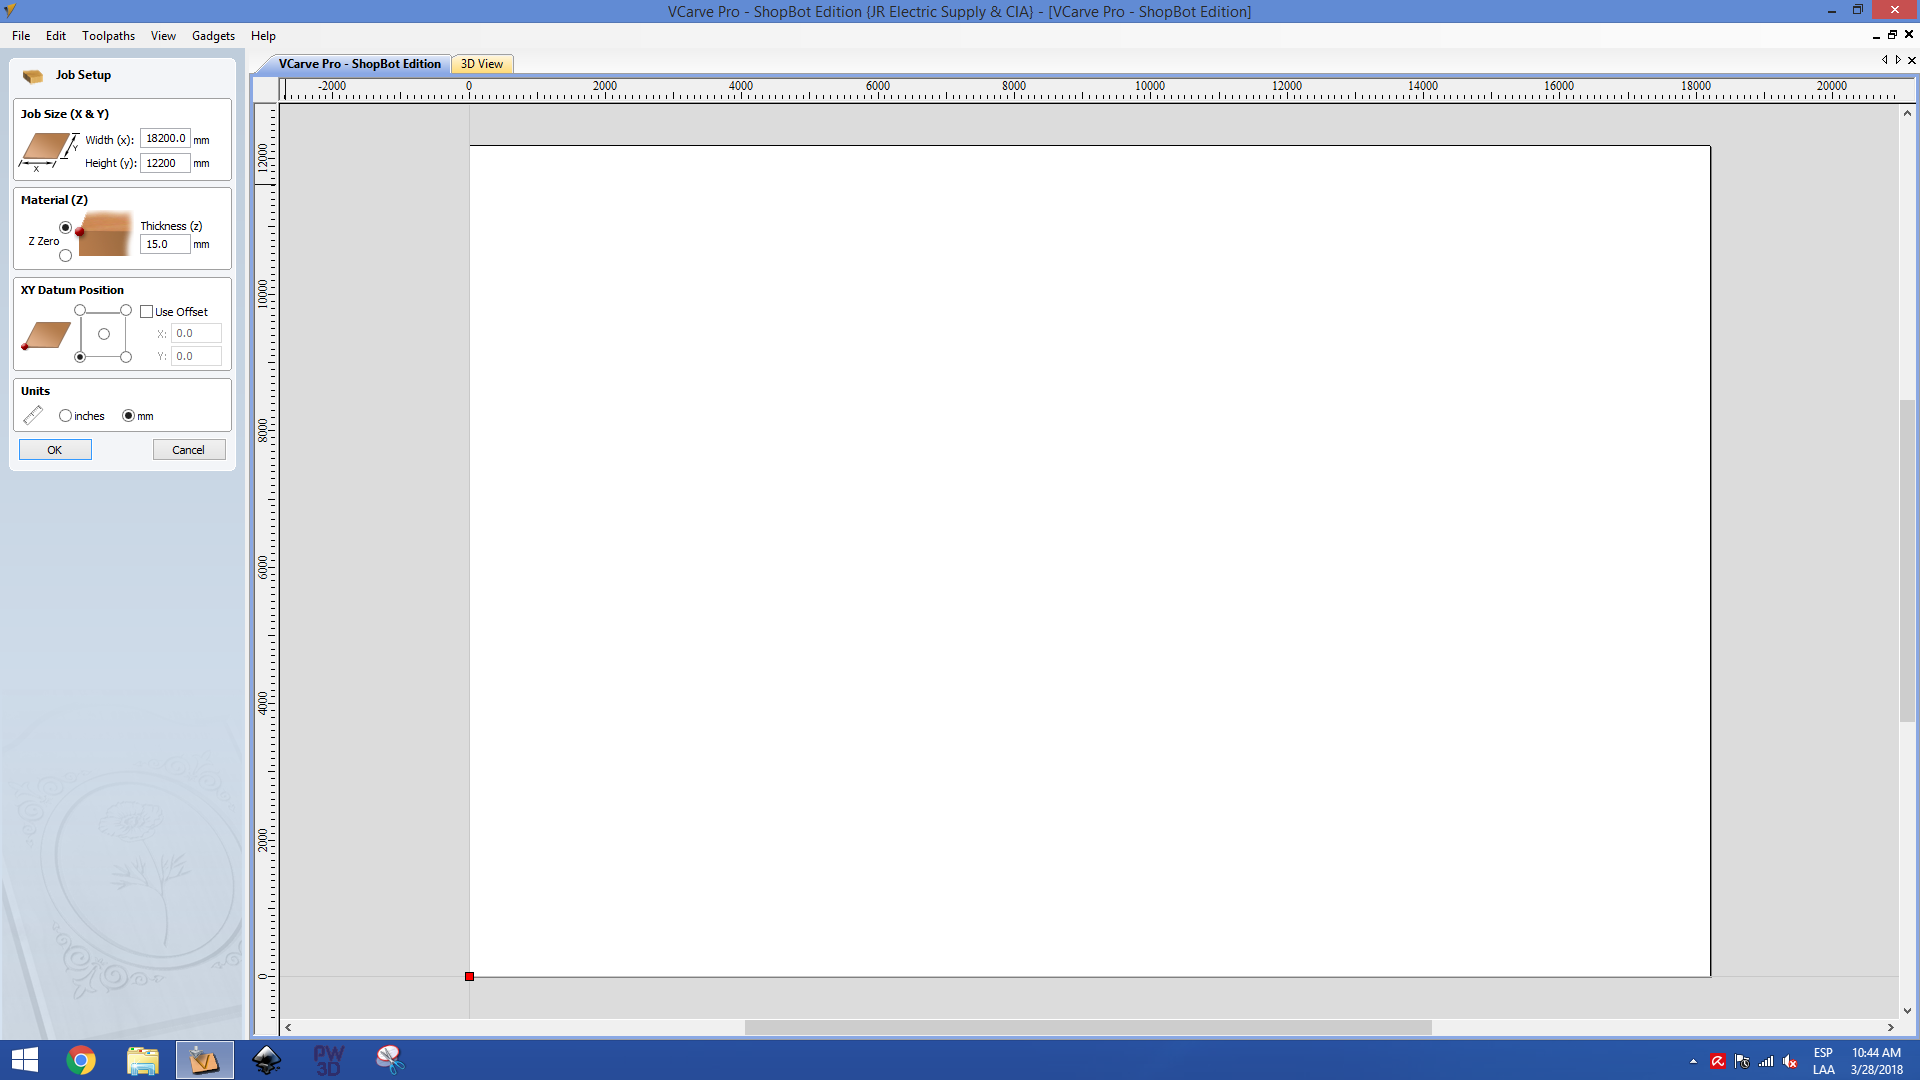Click the Height (y) input field
1920x1080 pixels.
coord(165,163)
